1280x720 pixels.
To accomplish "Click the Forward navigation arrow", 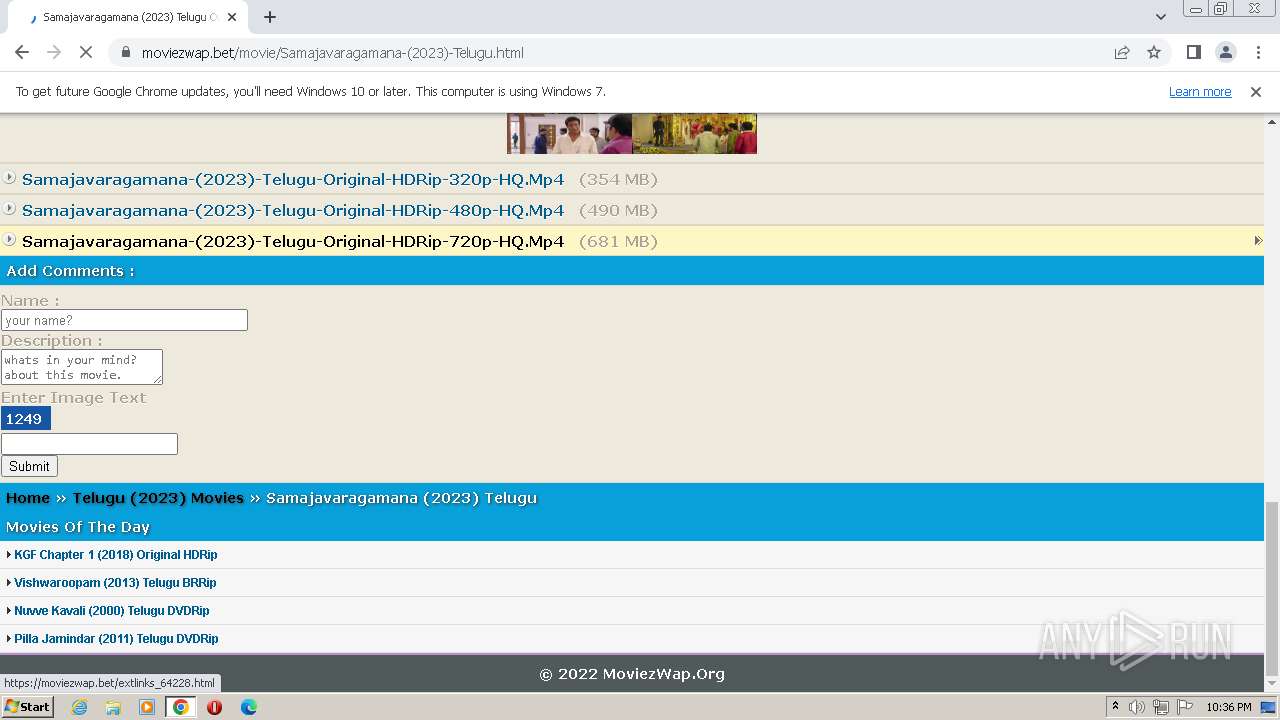I will (x=54, y=52).
